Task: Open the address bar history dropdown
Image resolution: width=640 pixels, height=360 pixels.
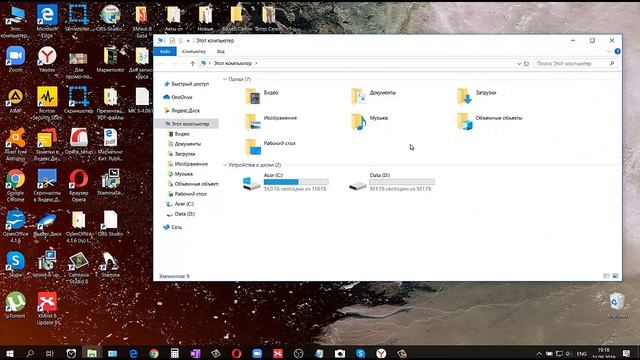Action: [519, 64]
